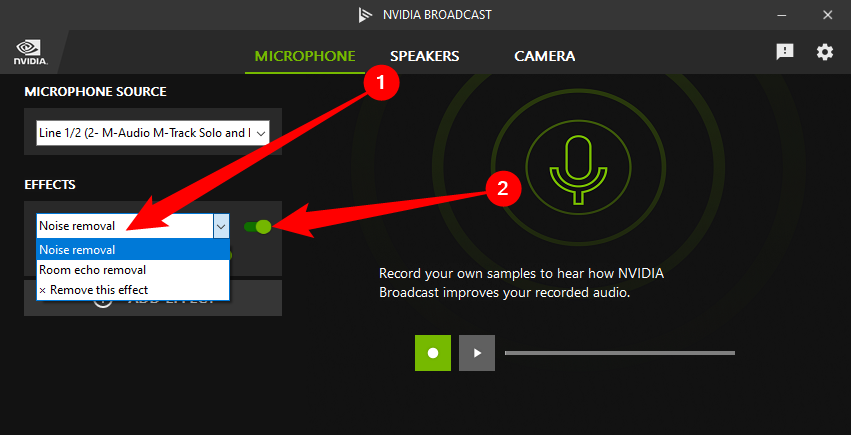Open the Camera tab
851x435 pixels.
click(x=545, y=56)
